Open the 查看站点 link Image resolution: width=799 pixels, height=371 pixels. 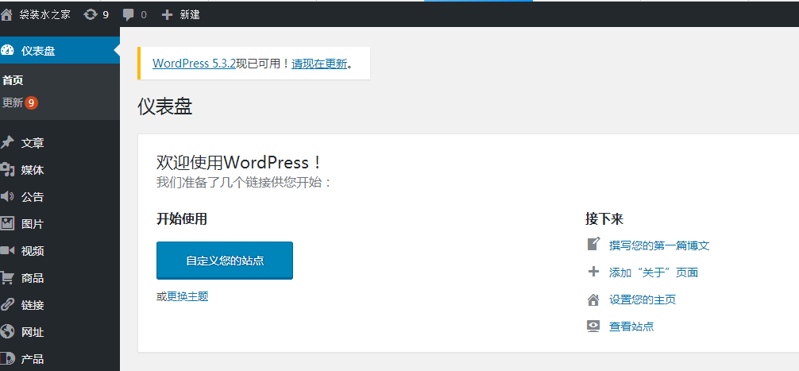tap(631, 327)
